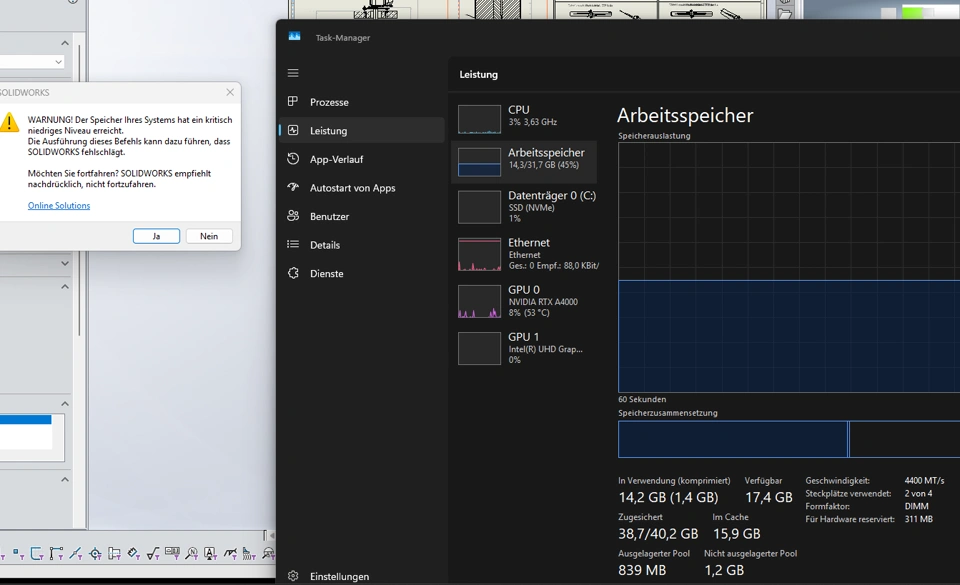Screen dimensions: 960x585
Task: Collapse the section containing the blue list item
Action: 65,404
